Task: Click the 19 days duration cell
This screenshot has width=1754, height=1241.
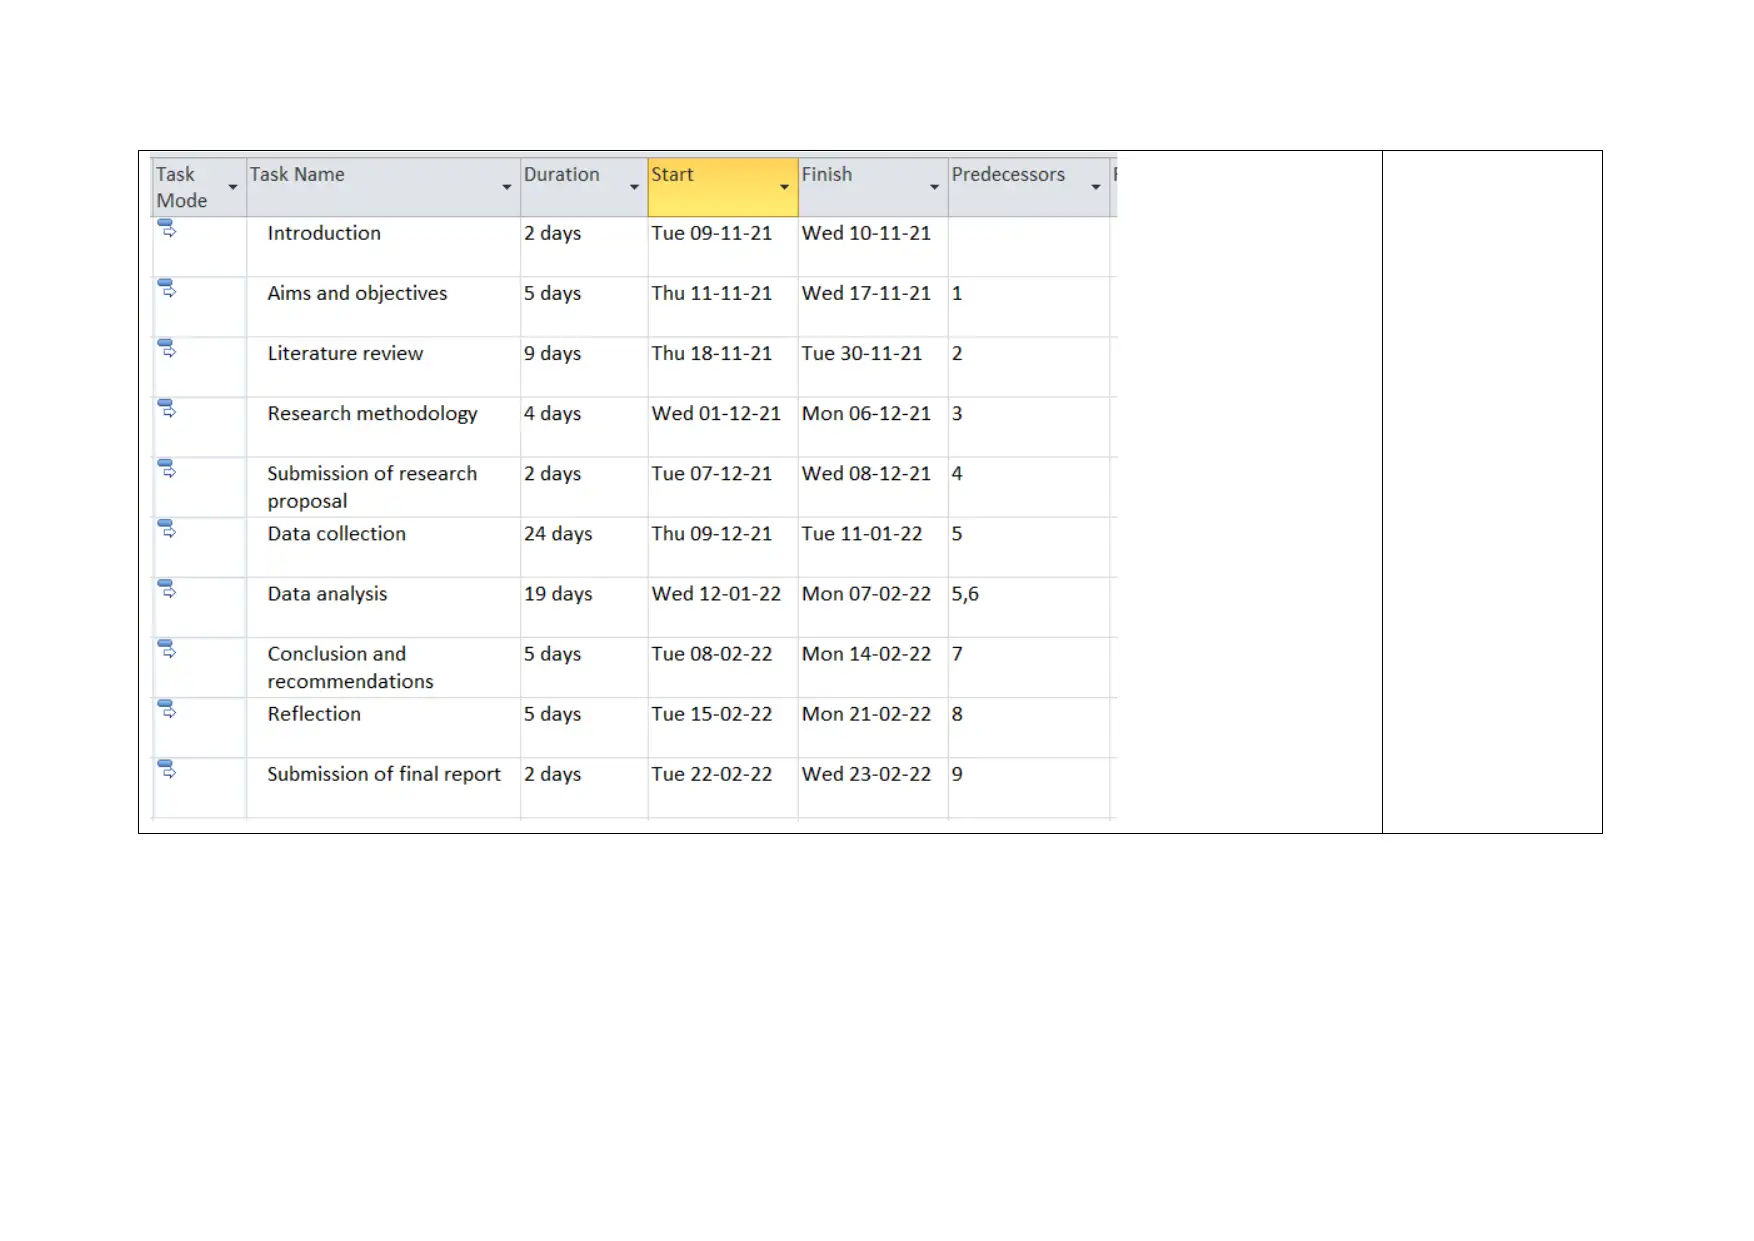Action: click(x=584, y=607)
